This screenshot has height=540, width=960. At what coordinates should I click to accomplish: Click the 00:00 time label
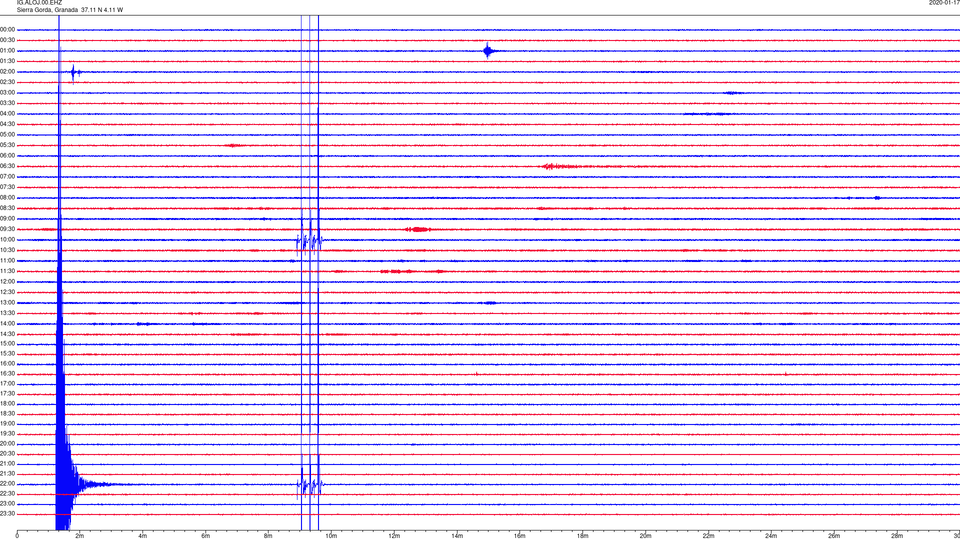7,29
